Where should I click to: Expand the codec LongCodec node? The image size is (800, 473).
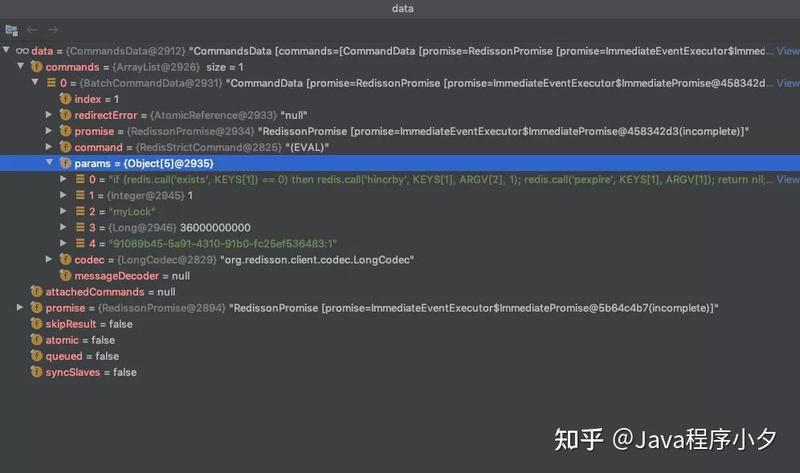point(49,259)
